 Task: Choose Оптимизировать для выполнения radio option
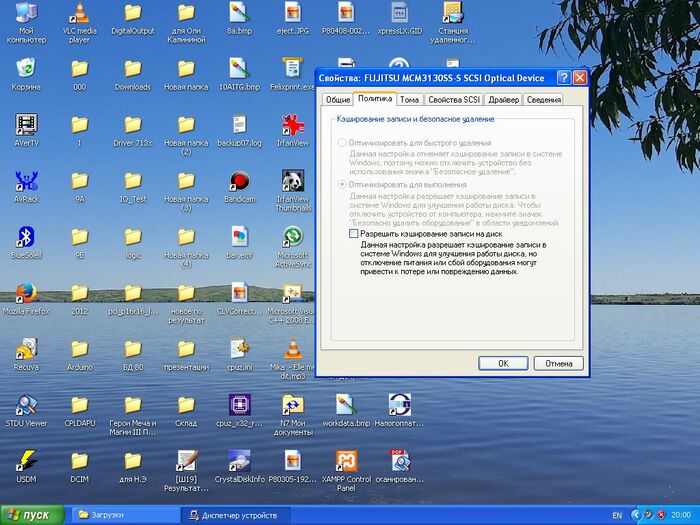(x=343, y=185)
